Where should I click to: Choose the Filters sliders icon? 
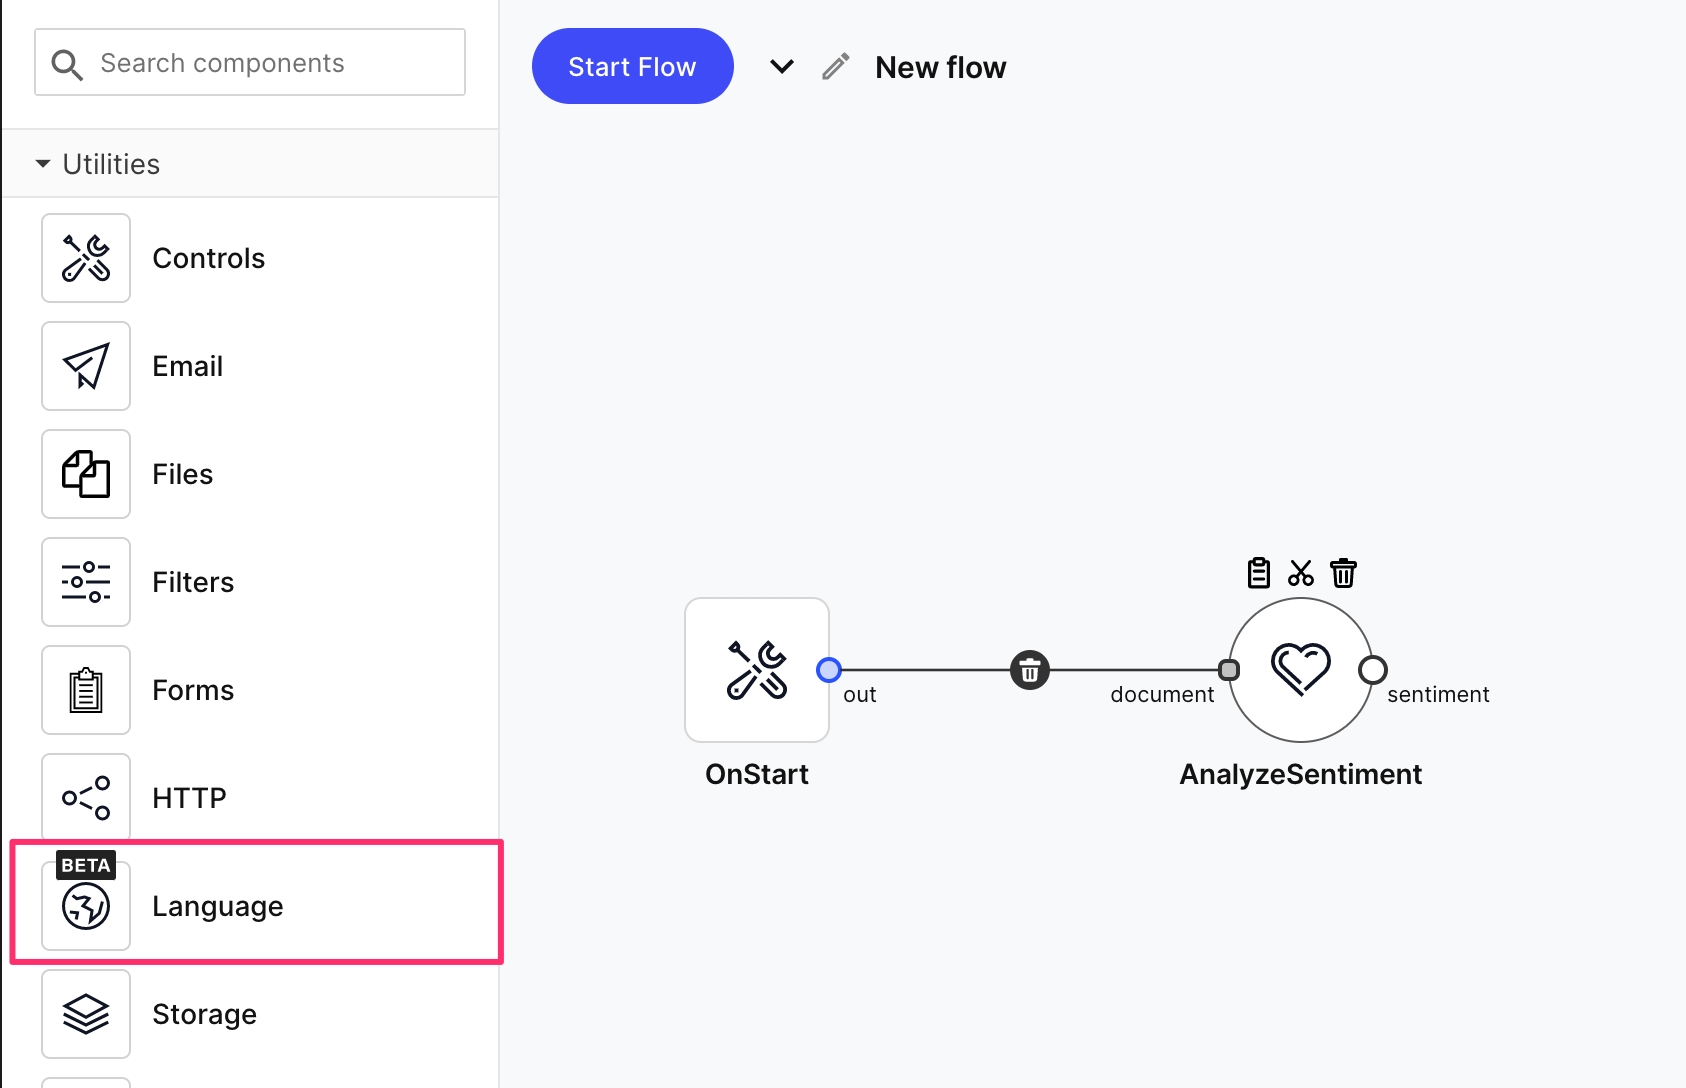click(x=86, y=582)
